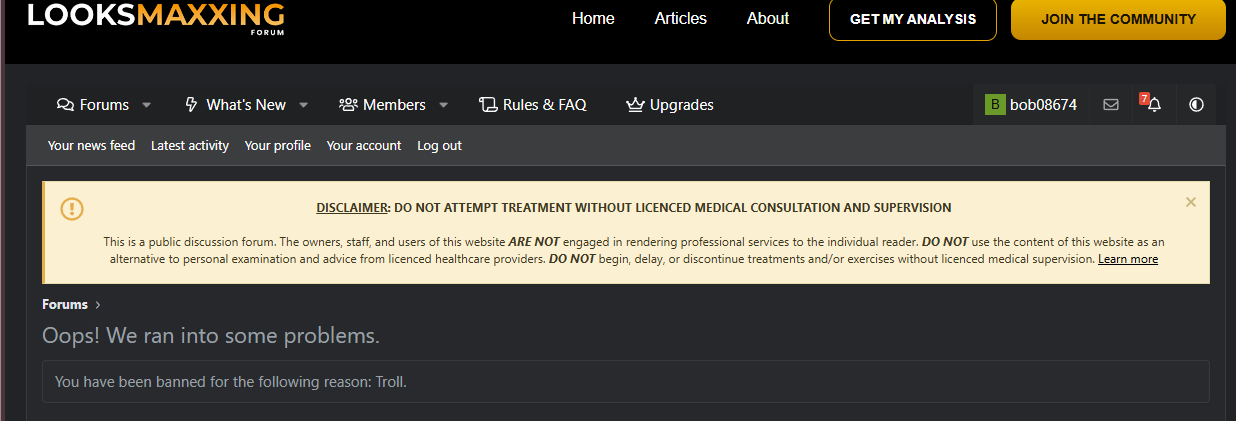Open the alerts bell icon

point(1154,104)
